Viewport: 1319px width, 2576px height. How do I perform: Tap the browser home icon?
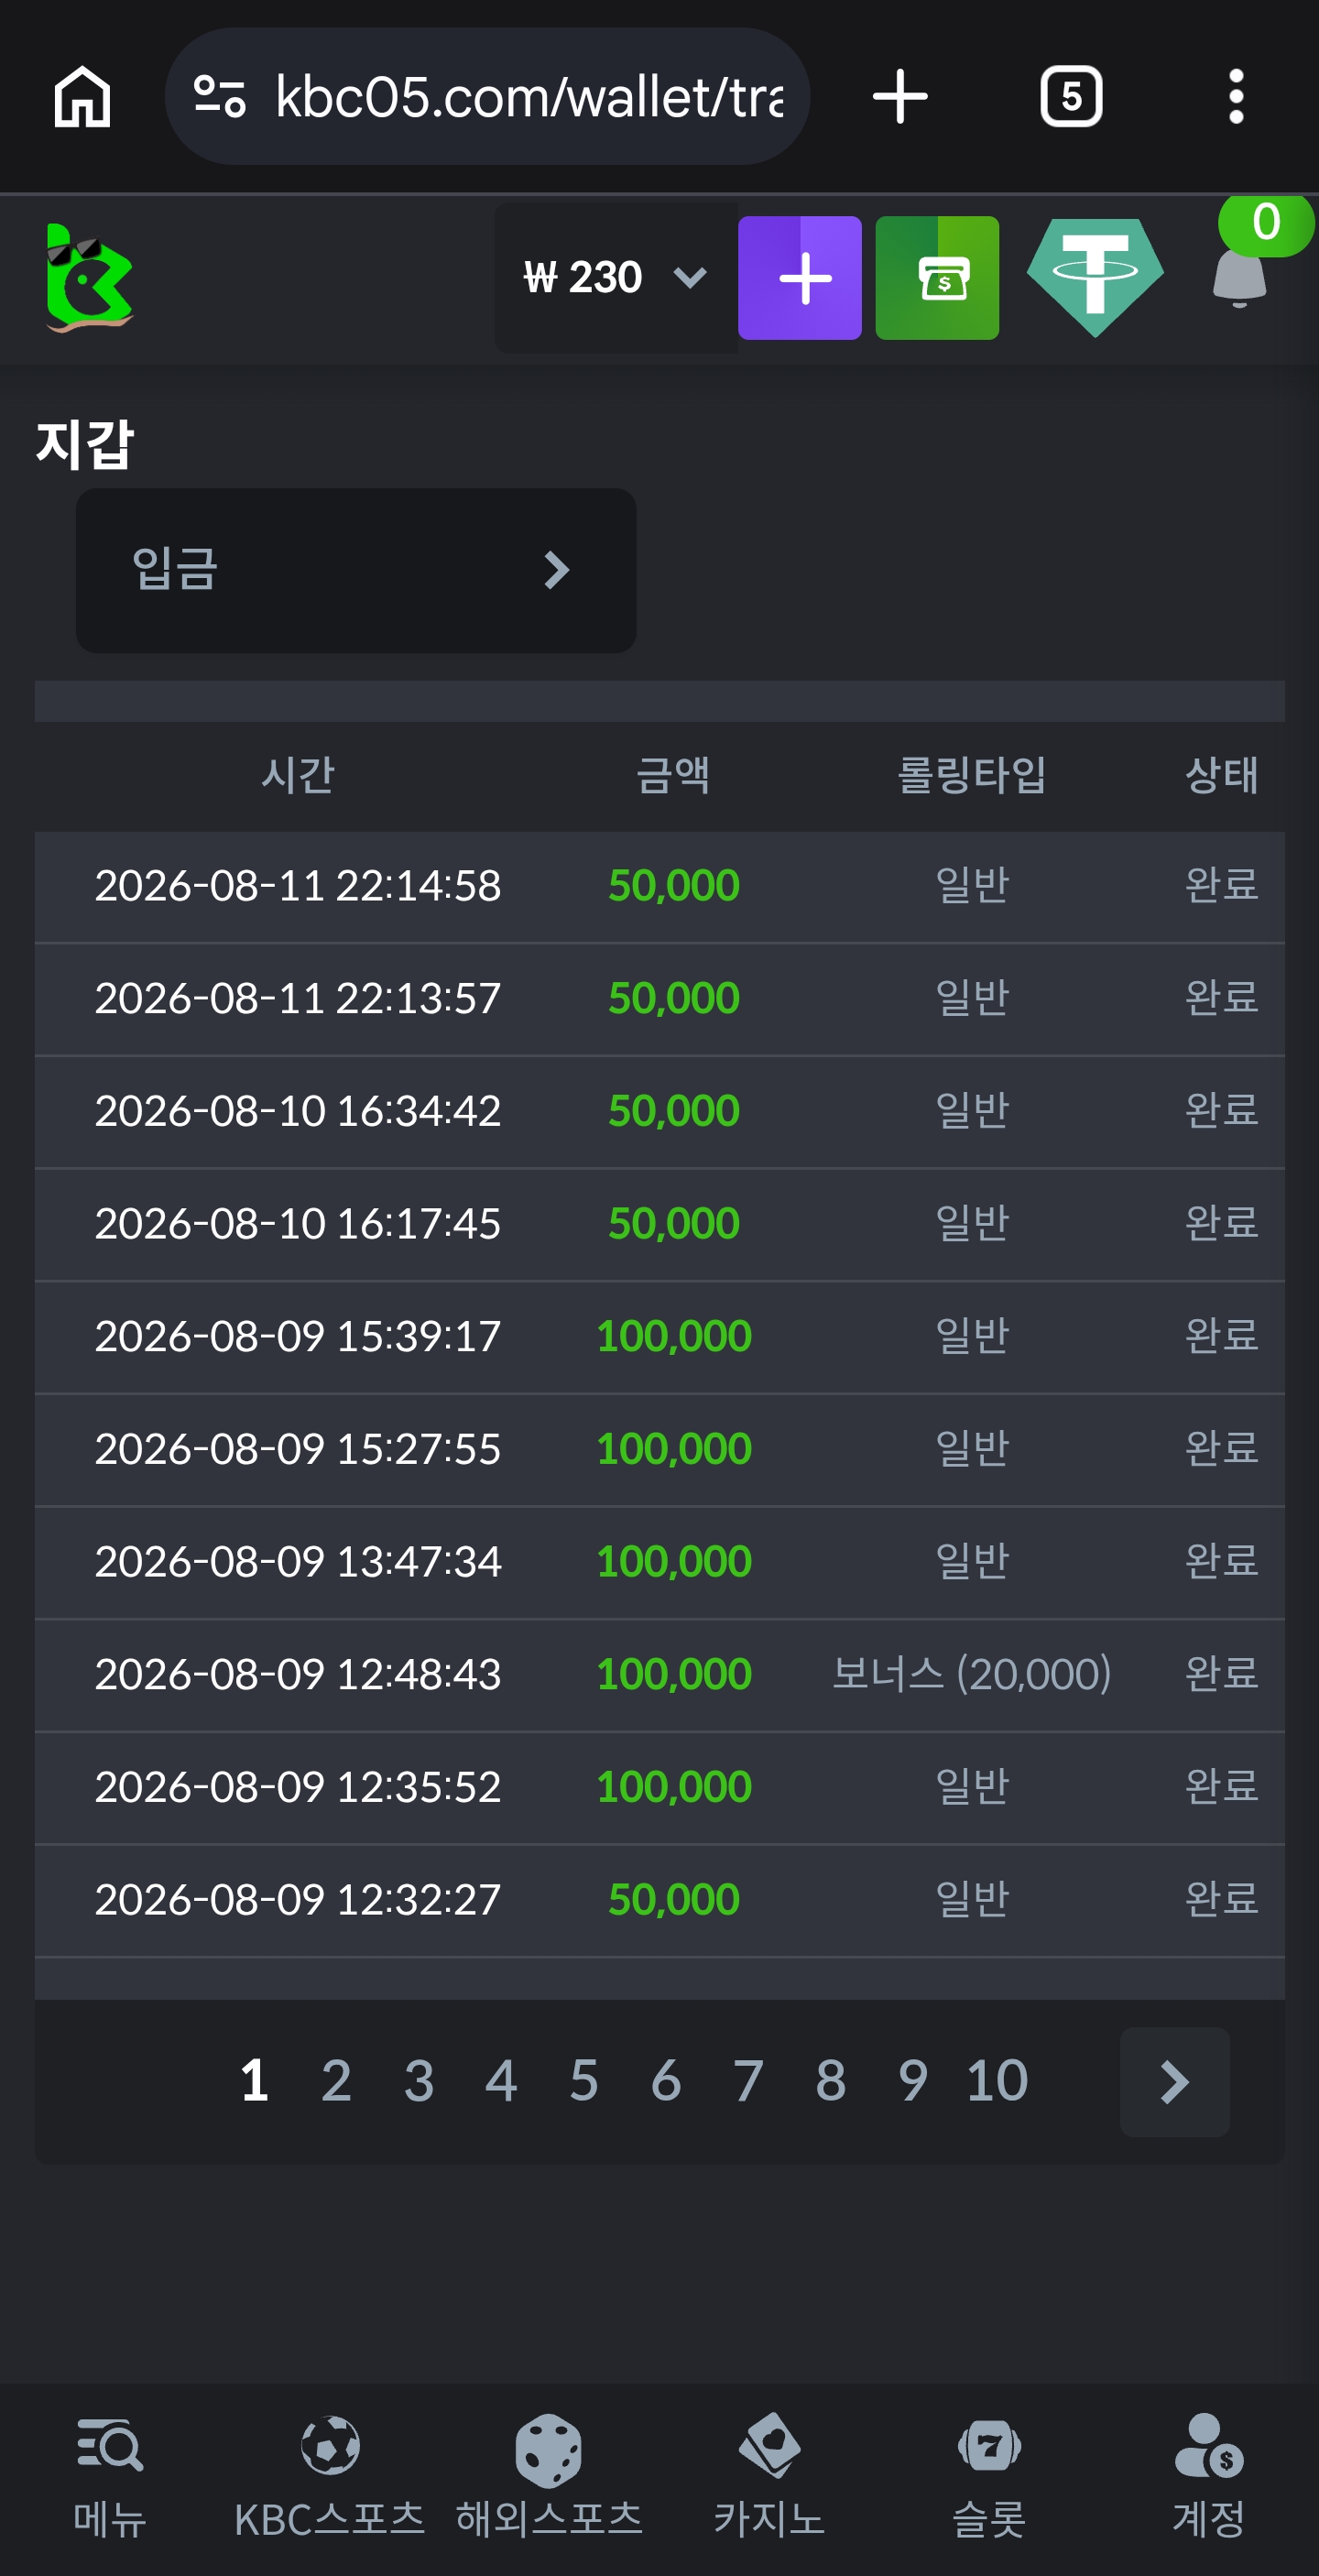[x=82, y=97]
